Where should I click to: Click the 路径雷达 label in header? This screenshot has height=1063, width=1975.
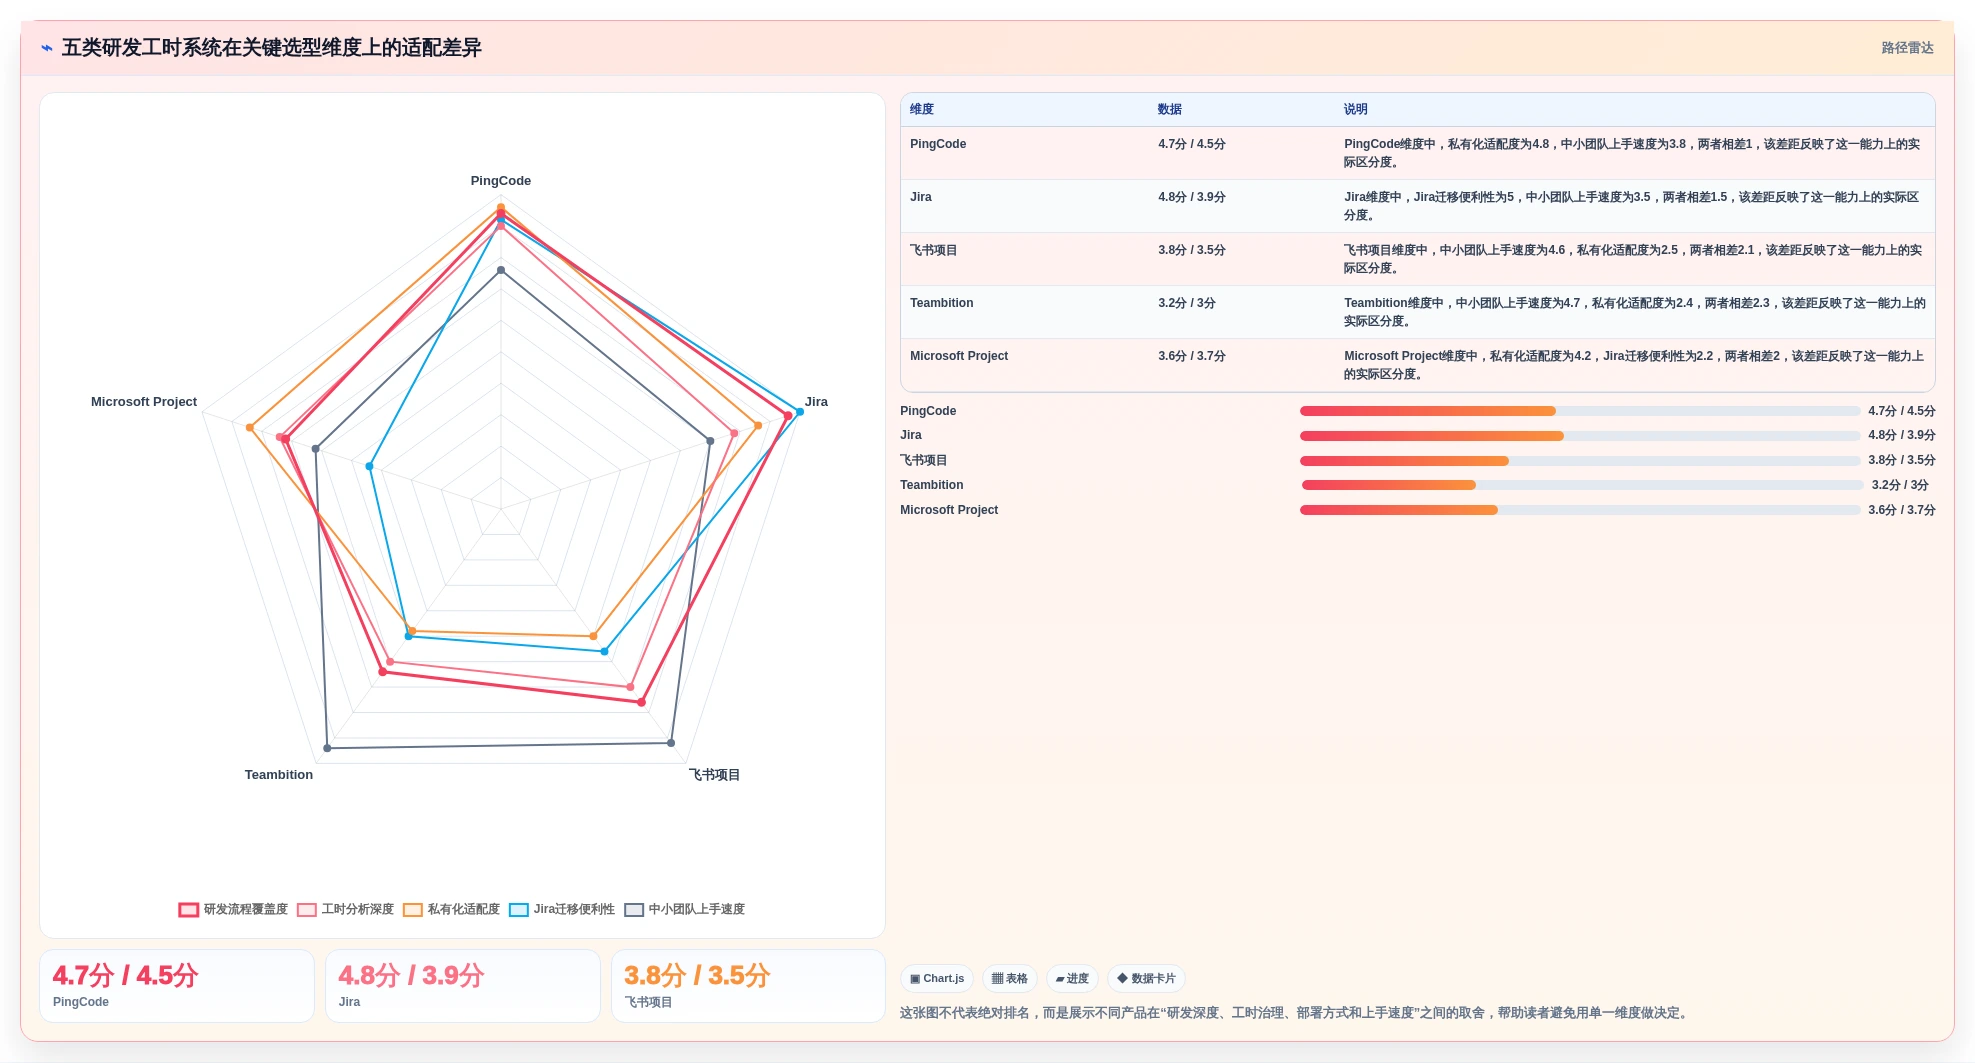pyautogui.click(x=1907, y=48)
